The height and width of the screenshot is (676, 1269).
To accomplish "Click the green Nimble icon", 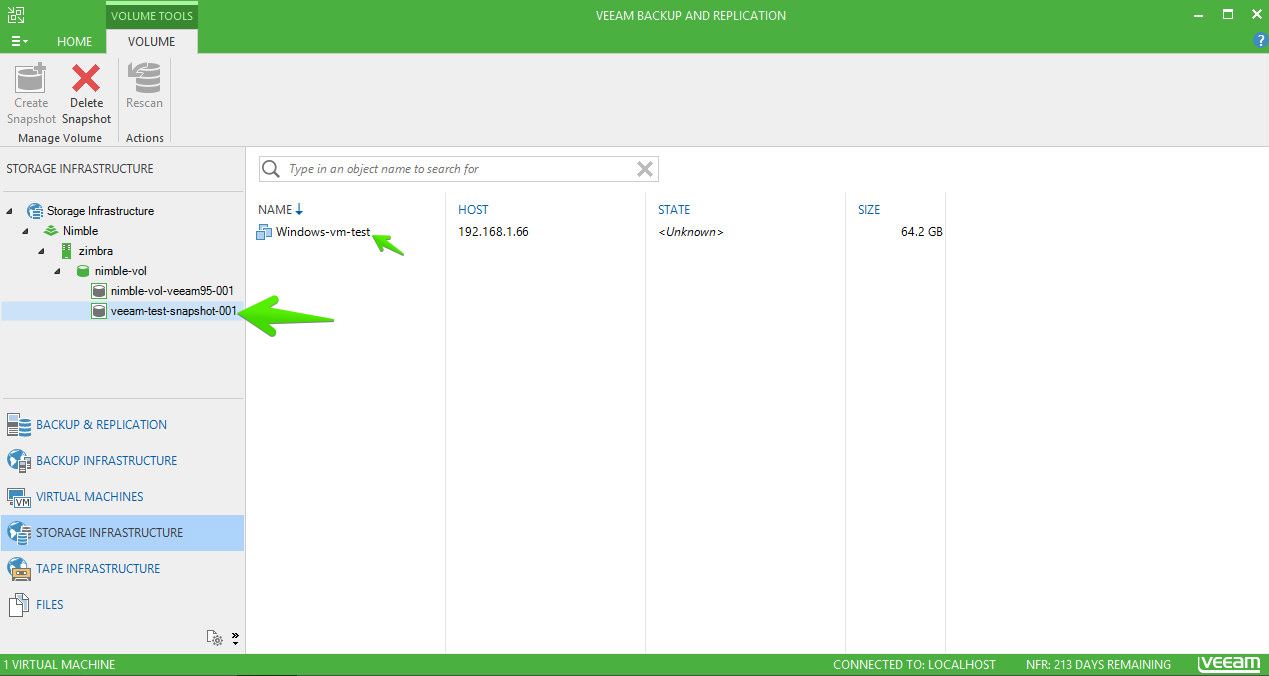I will (51, 231).
